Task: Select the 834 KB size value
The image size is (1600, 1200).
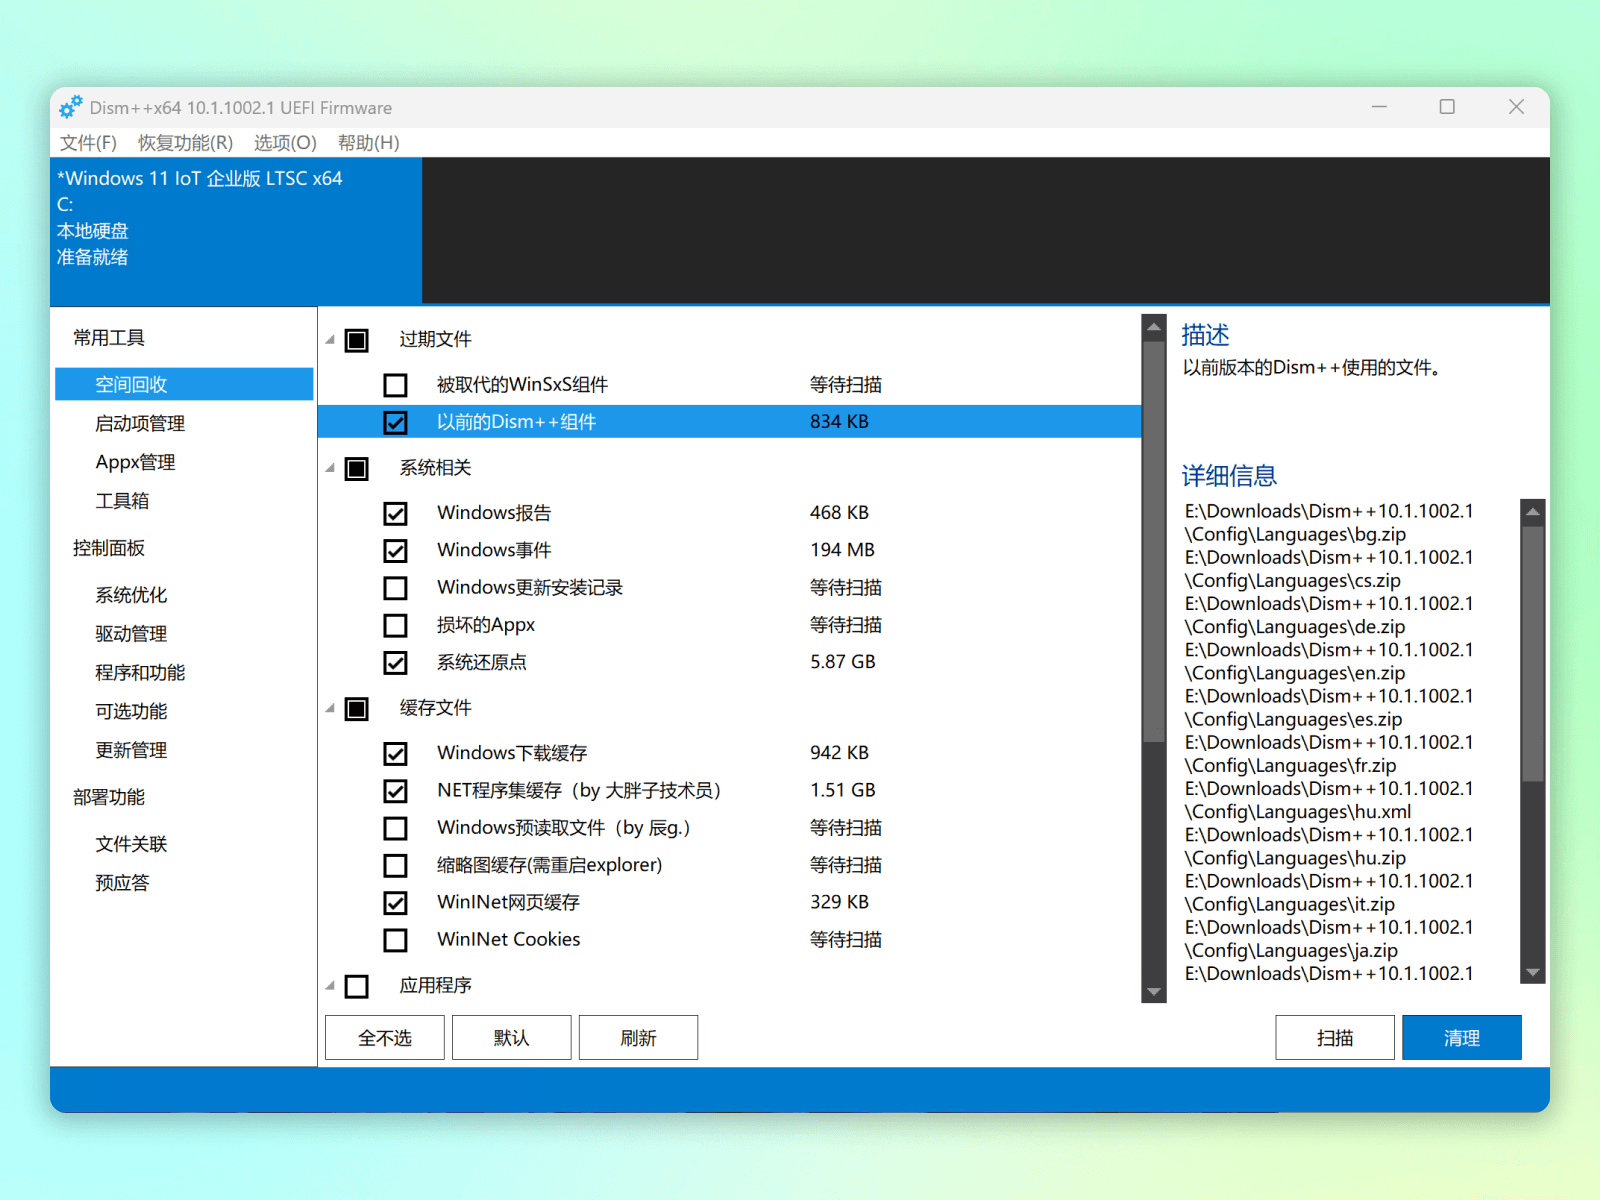Action: click(839, 422)
